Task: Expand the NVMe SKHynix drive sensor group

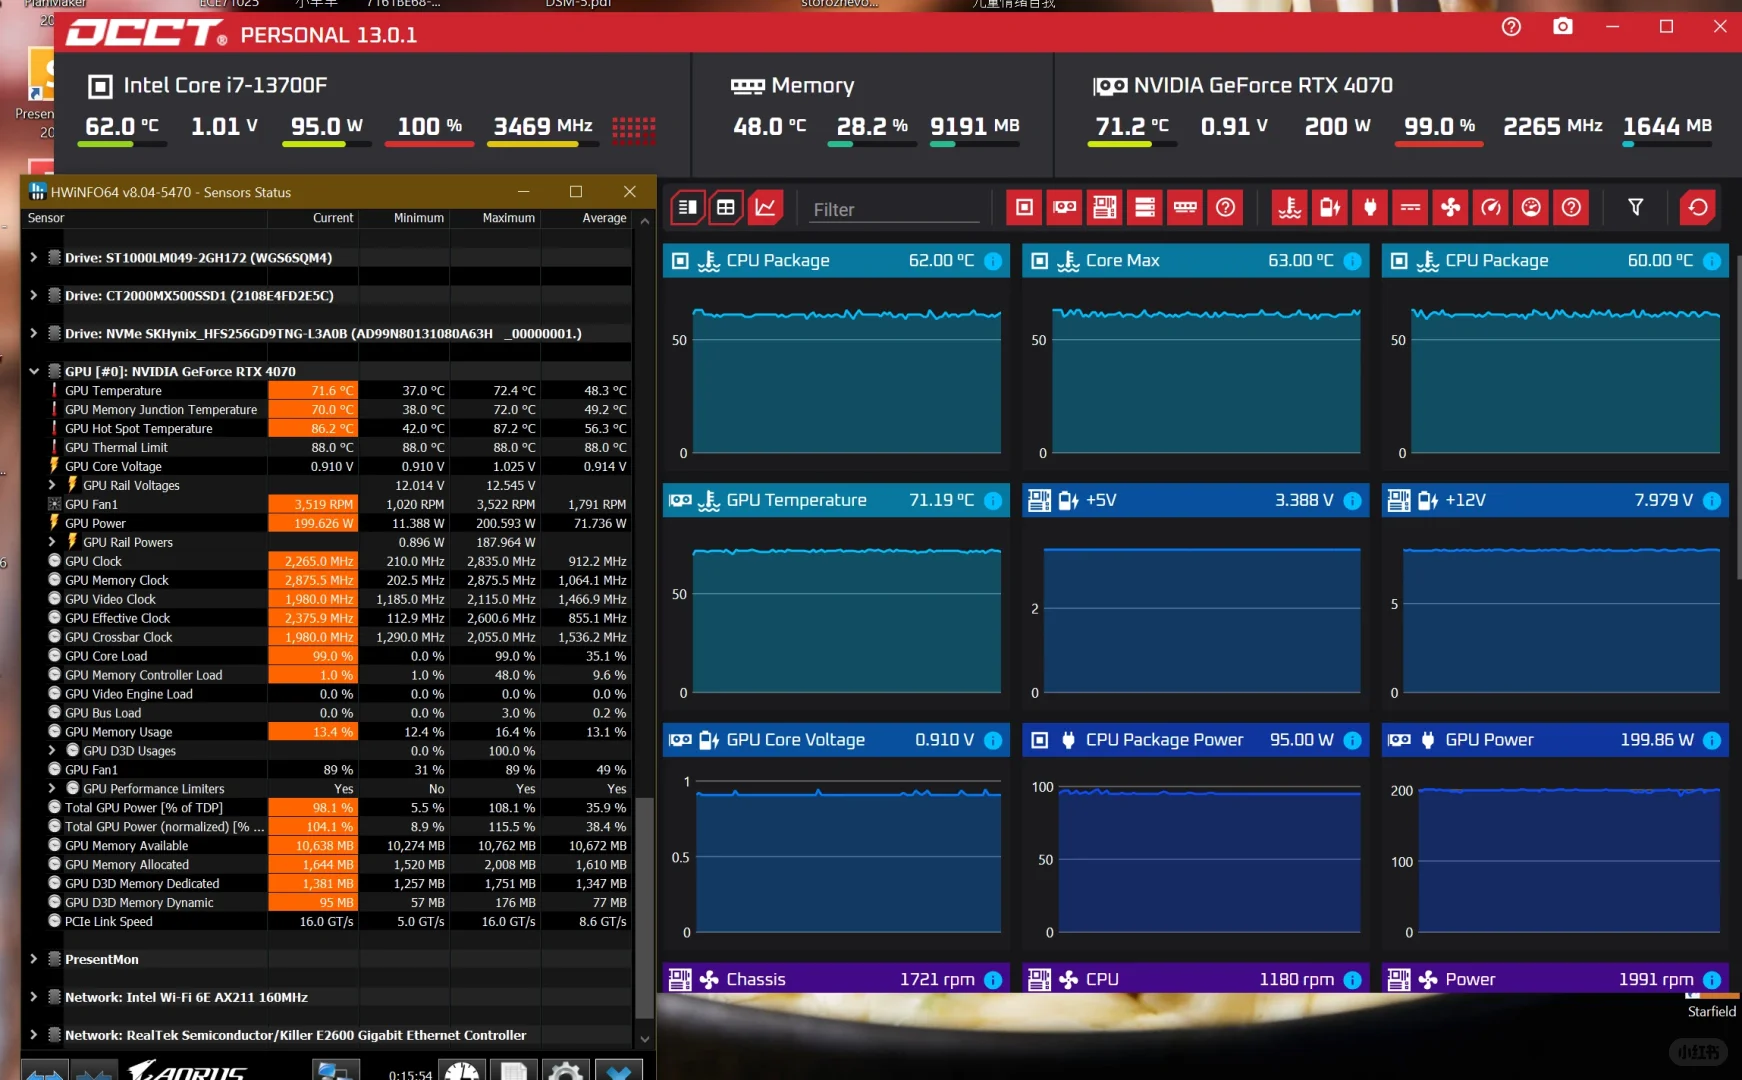Action: click(x=34, y=333)
